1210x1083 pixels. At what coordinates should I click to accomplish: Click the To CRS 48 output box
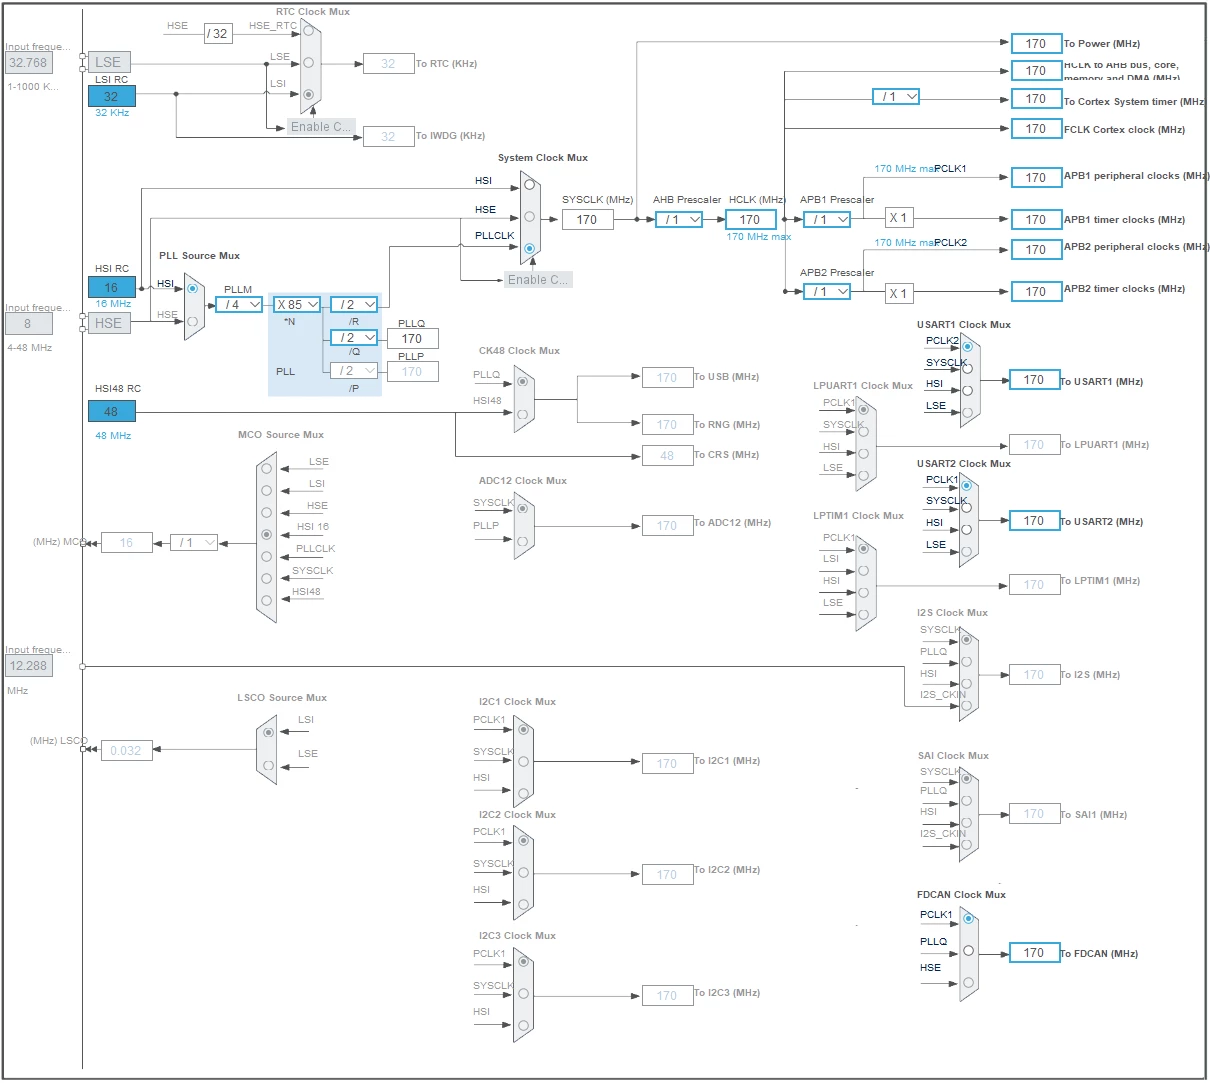pyautogui.click(x=667, y=454)
